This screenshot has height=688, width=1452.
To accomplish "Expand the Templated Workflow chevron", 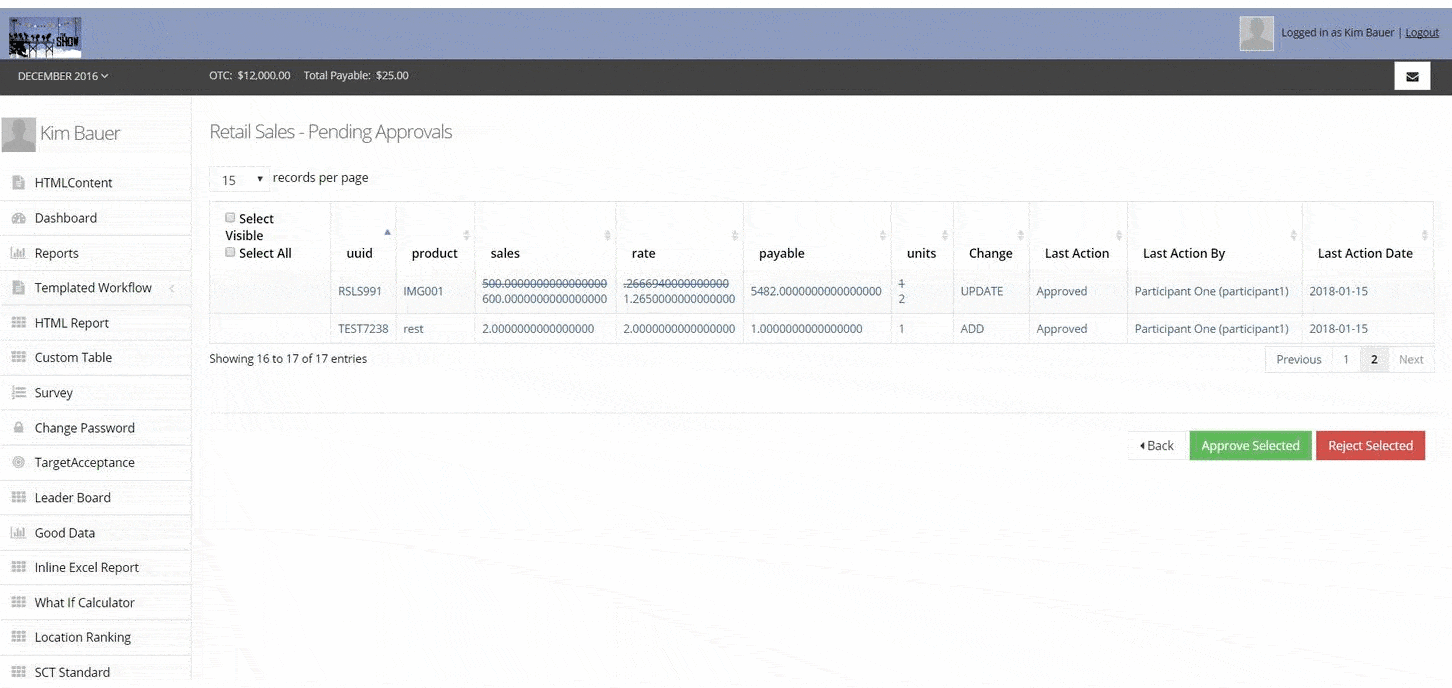I will pos(172,288).
